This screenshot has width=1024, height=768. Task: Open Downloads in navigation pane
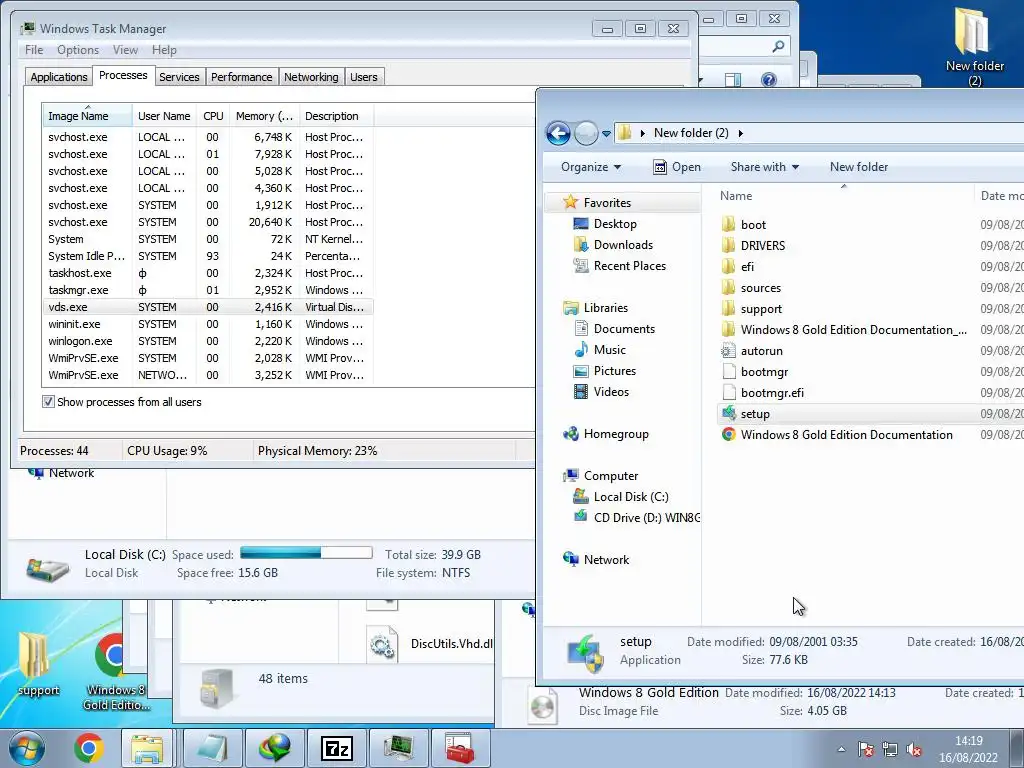(x=623, y=245)
